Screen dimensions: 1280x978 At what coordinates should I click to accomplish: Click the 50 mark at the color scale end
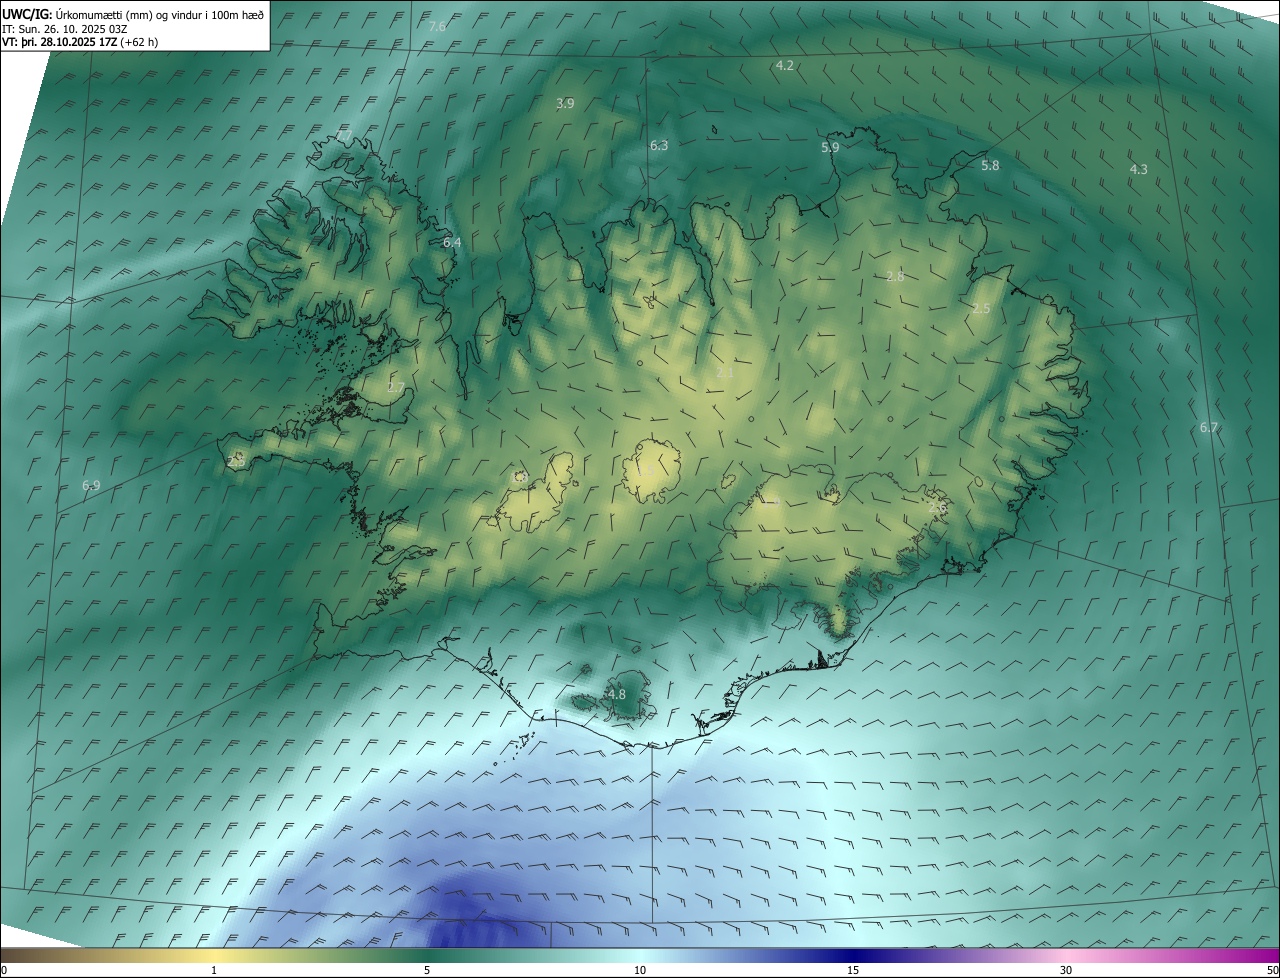(1271, 970)
